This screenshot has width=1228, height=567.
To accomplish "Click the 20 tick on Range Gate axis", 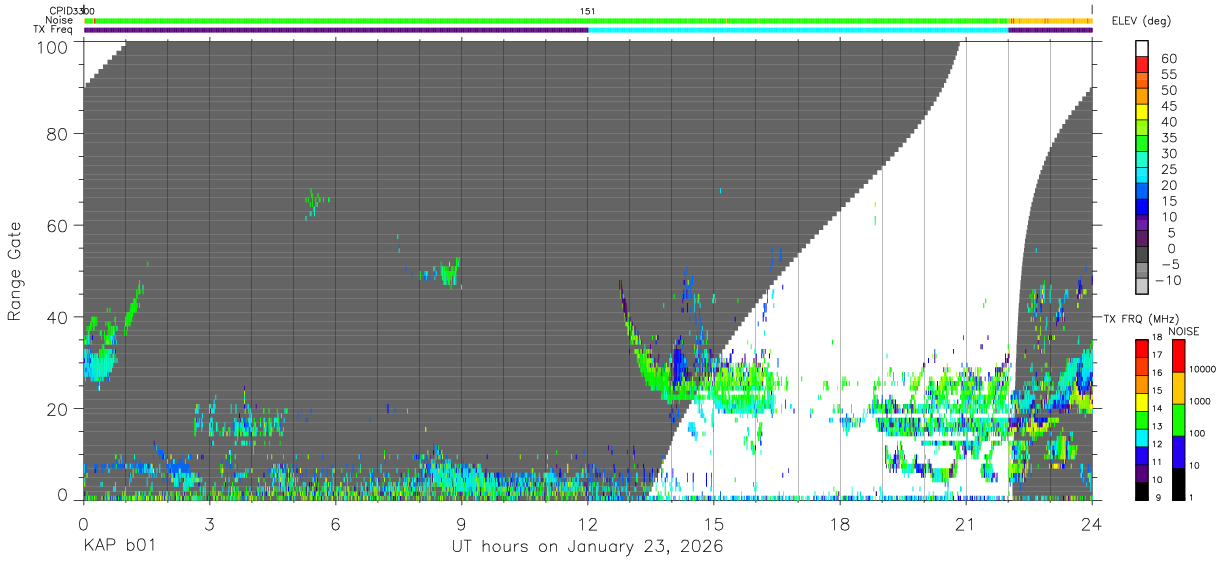I will pyautogui.click(x=59, y=409).
